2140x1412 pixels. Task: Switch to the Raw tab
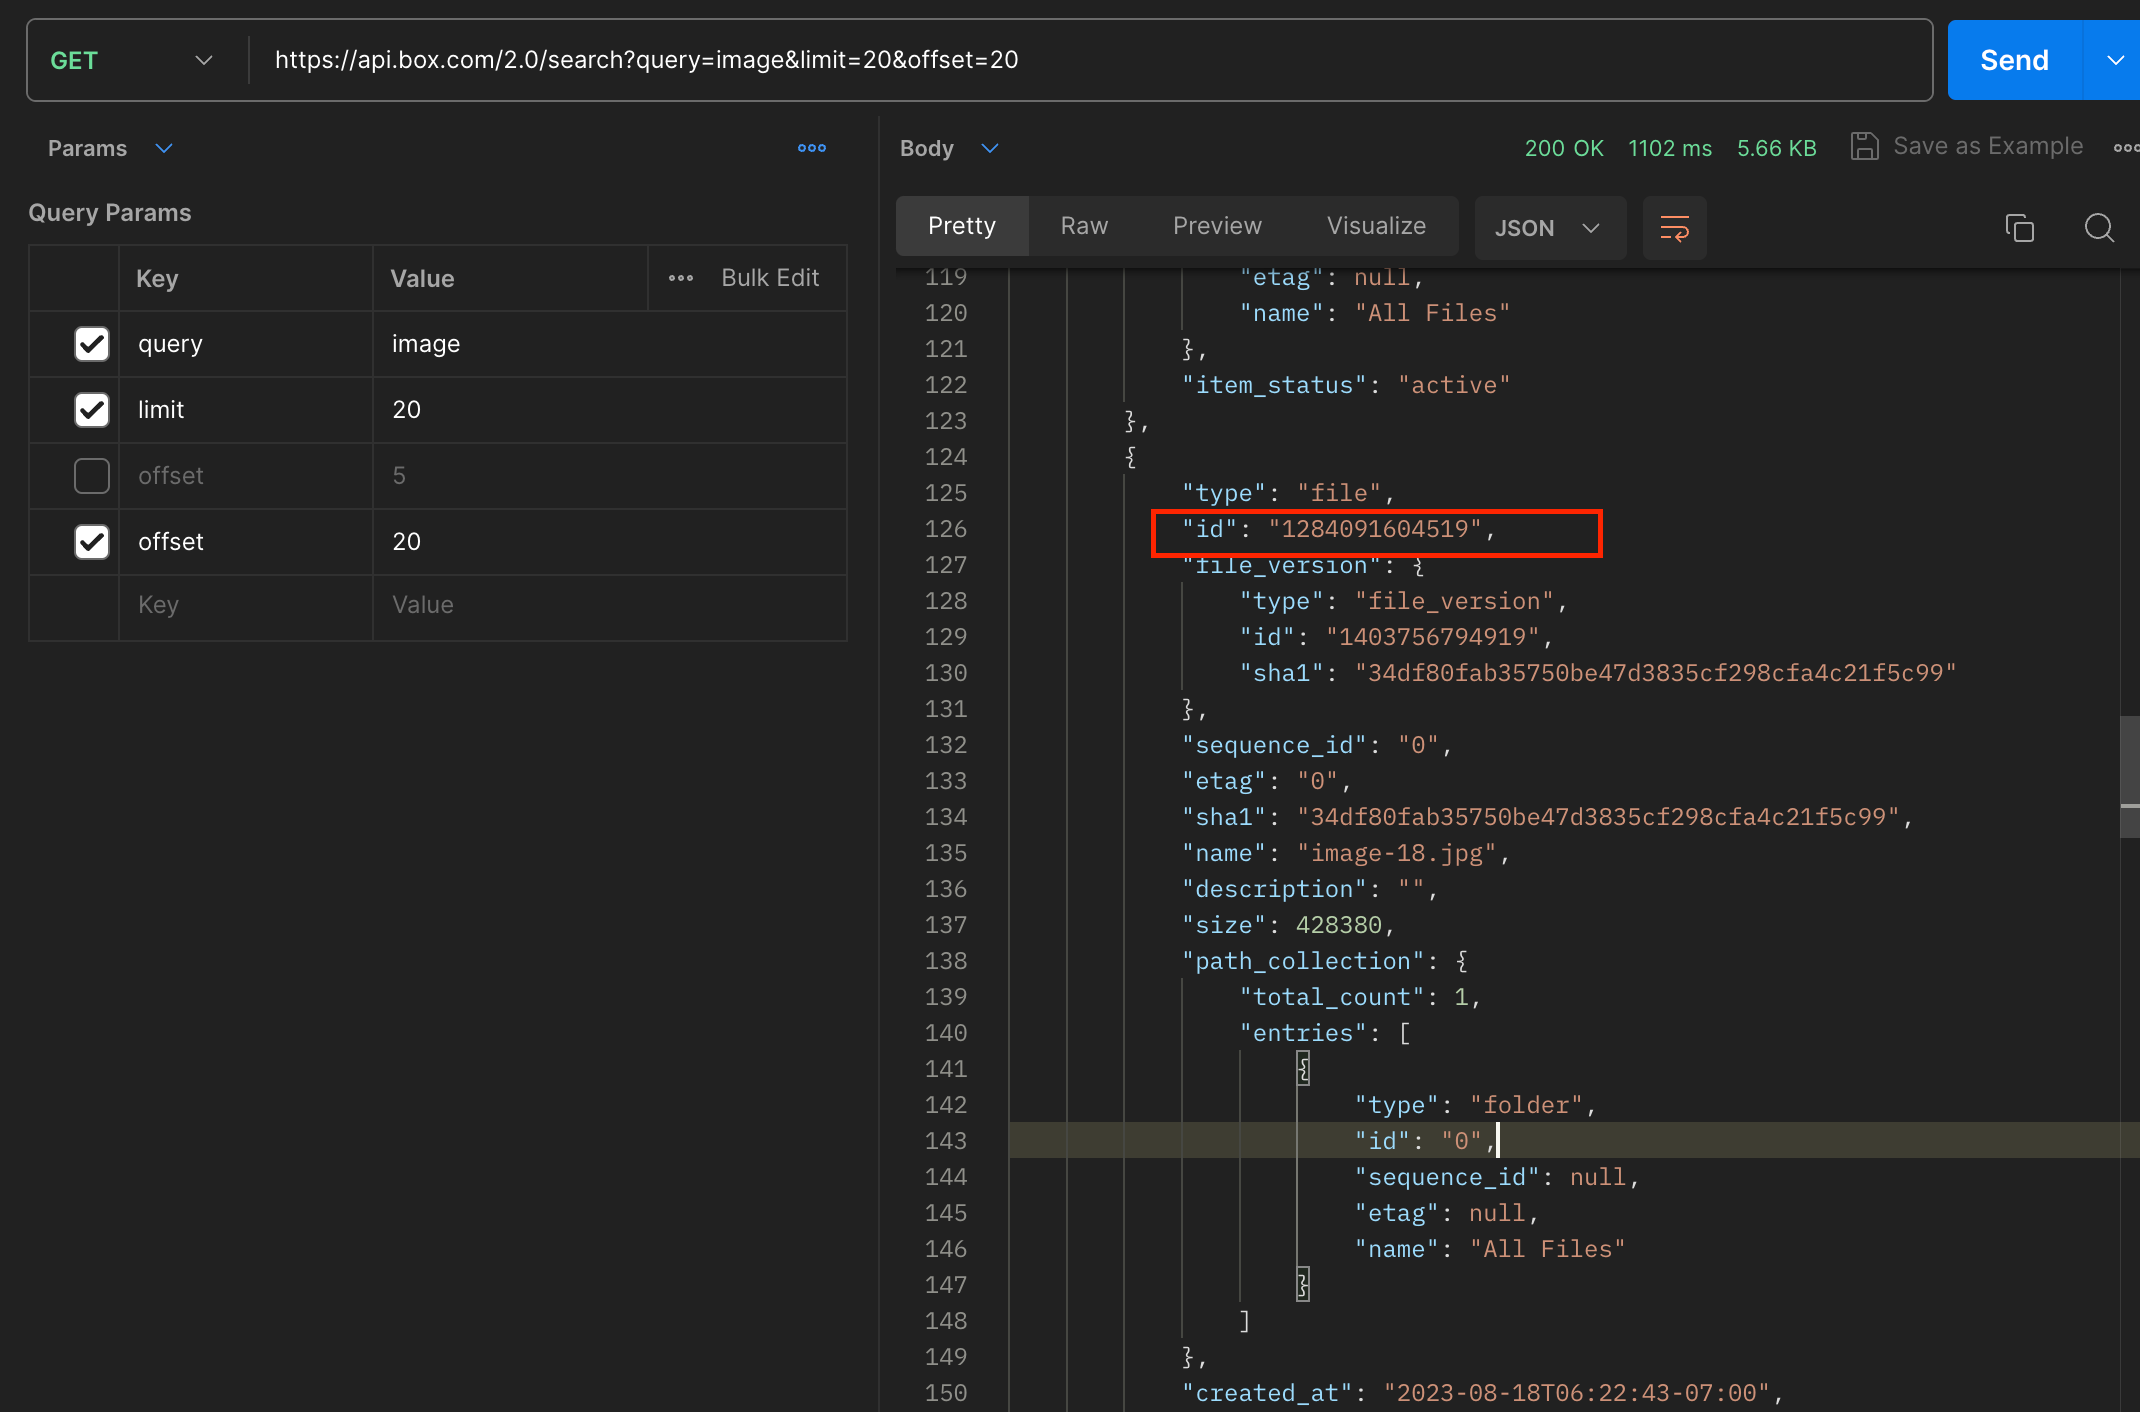[1084, 226]
